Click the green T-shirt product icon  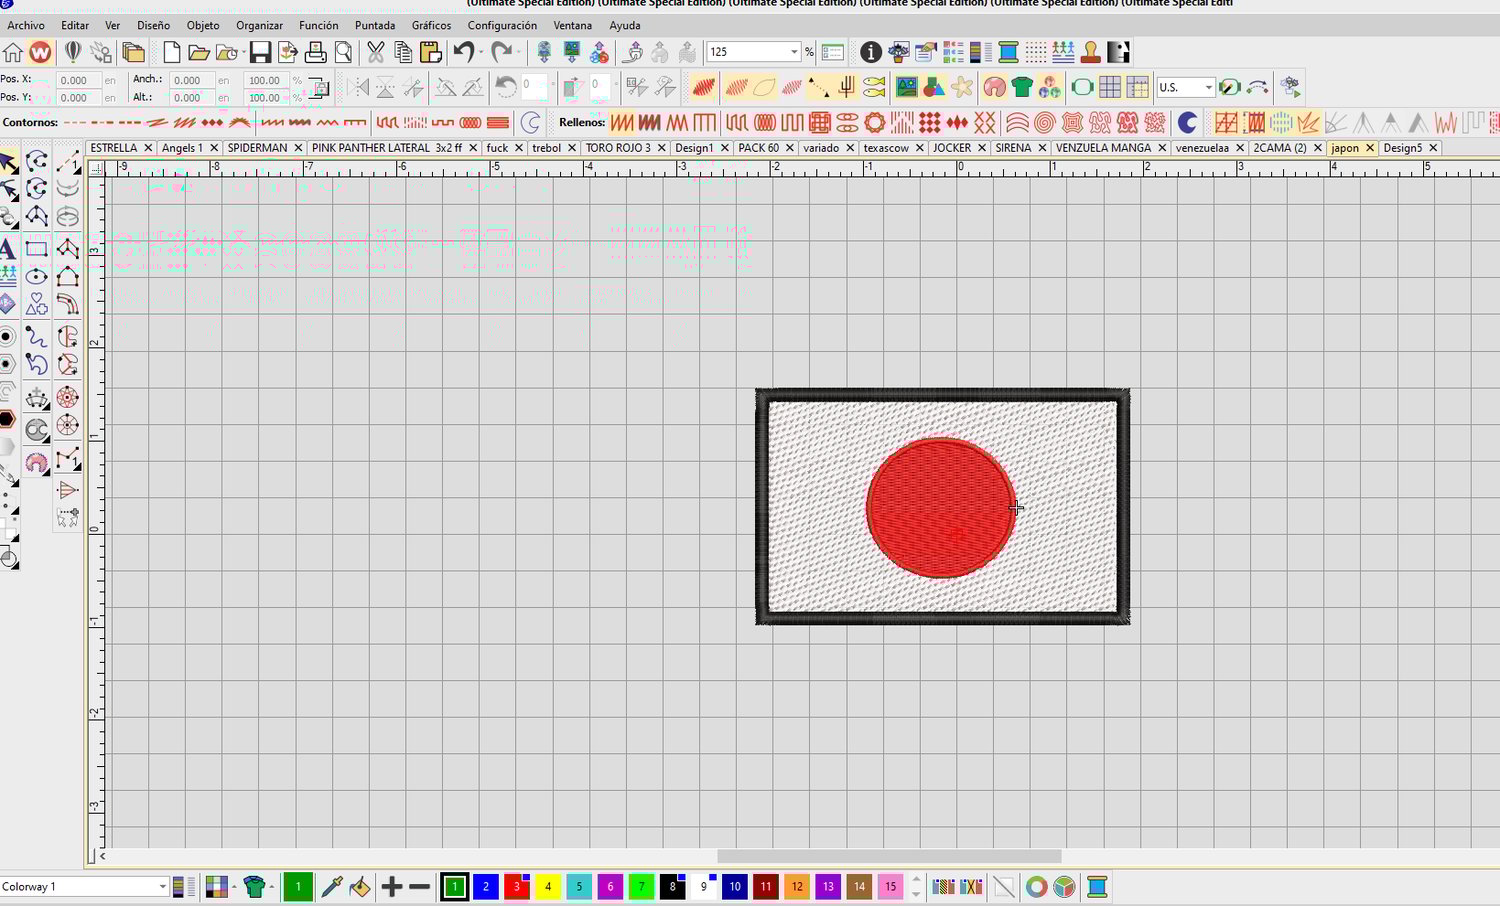click(x=1021, y=88)
